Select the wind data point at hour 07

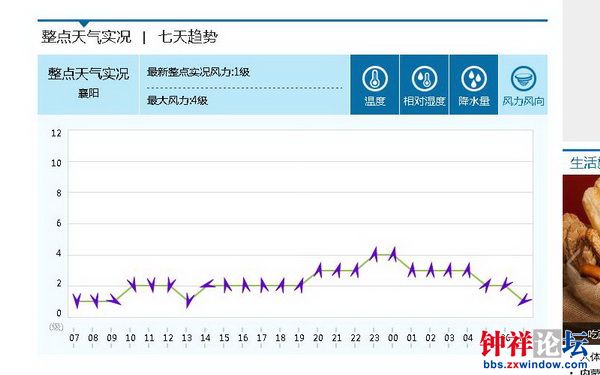[x=77, y=301]
